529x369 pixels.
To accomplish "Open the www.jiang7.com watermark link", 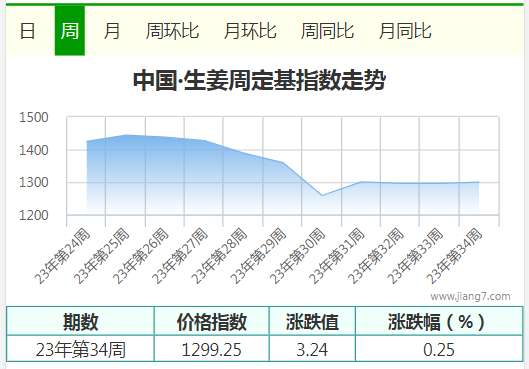I will tap(470, 296).
